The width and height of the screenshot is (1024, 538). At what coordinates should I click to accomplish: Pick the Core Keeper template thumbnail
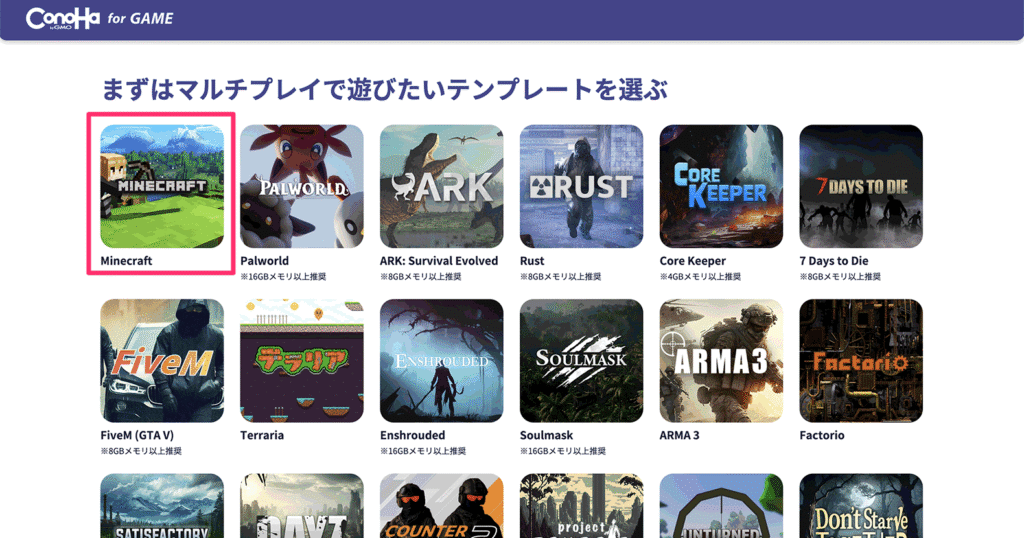point(721,186)
